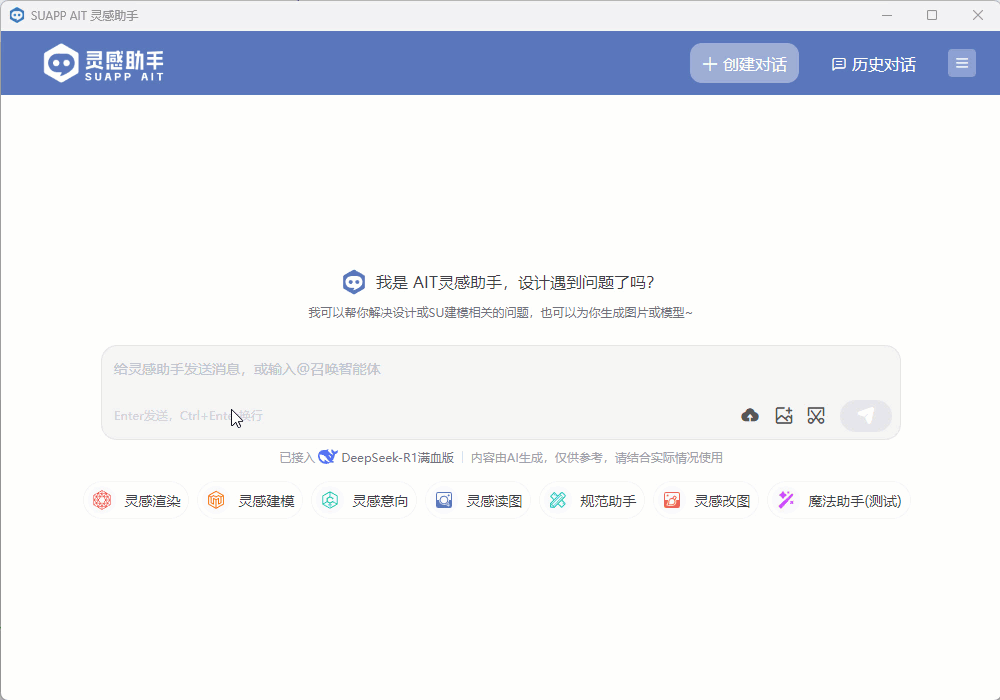Choose the 灵感意向 agent chip
This screenshot has height=700, width=1000.
coord(365,501)
